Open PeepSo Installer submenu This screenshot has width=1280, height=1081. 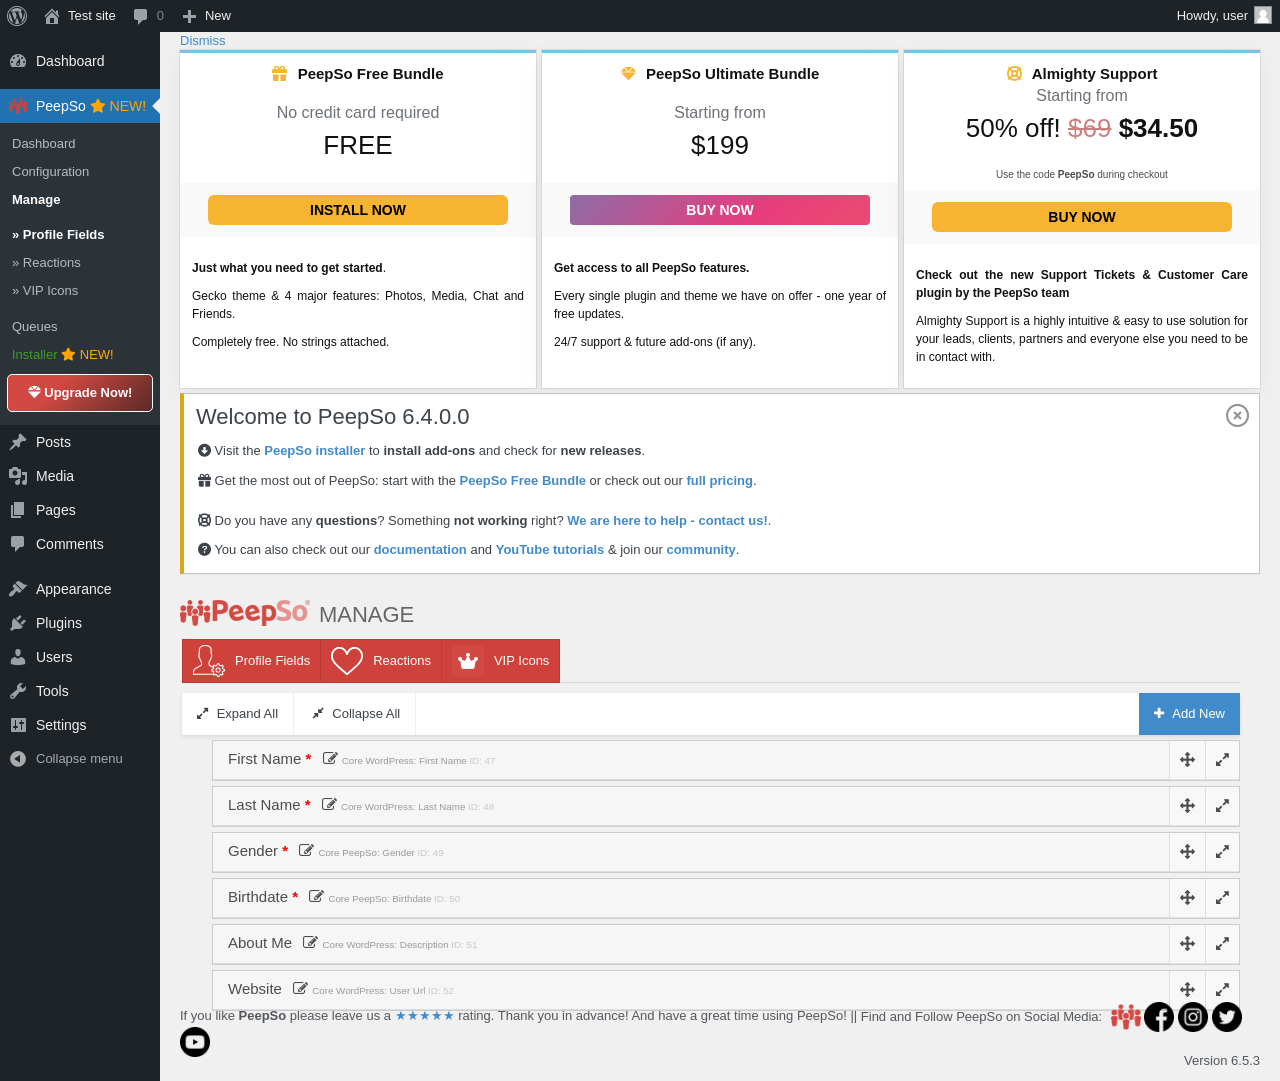pos(62,355)
